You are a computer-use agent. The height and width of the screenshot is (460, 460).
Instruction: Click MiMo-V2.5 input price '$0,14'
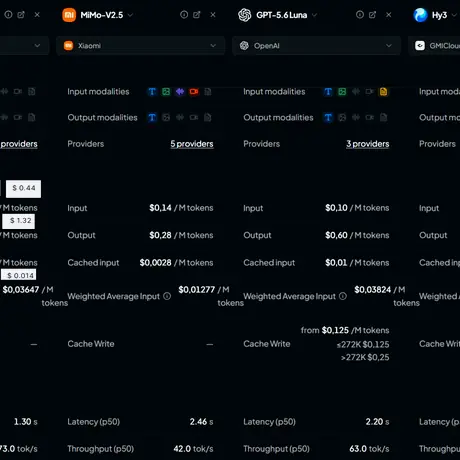point(160,208)
